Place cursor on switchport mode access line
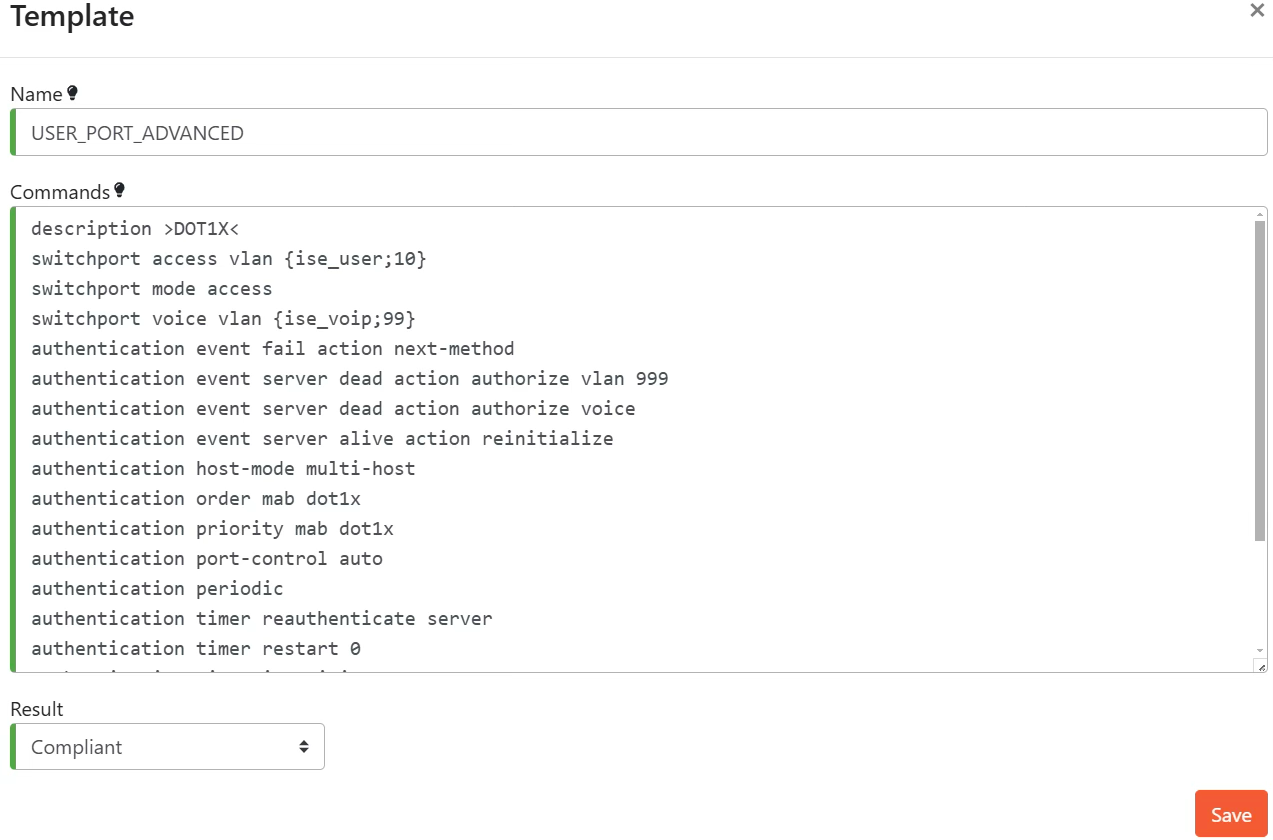 (x=152, y=289)
